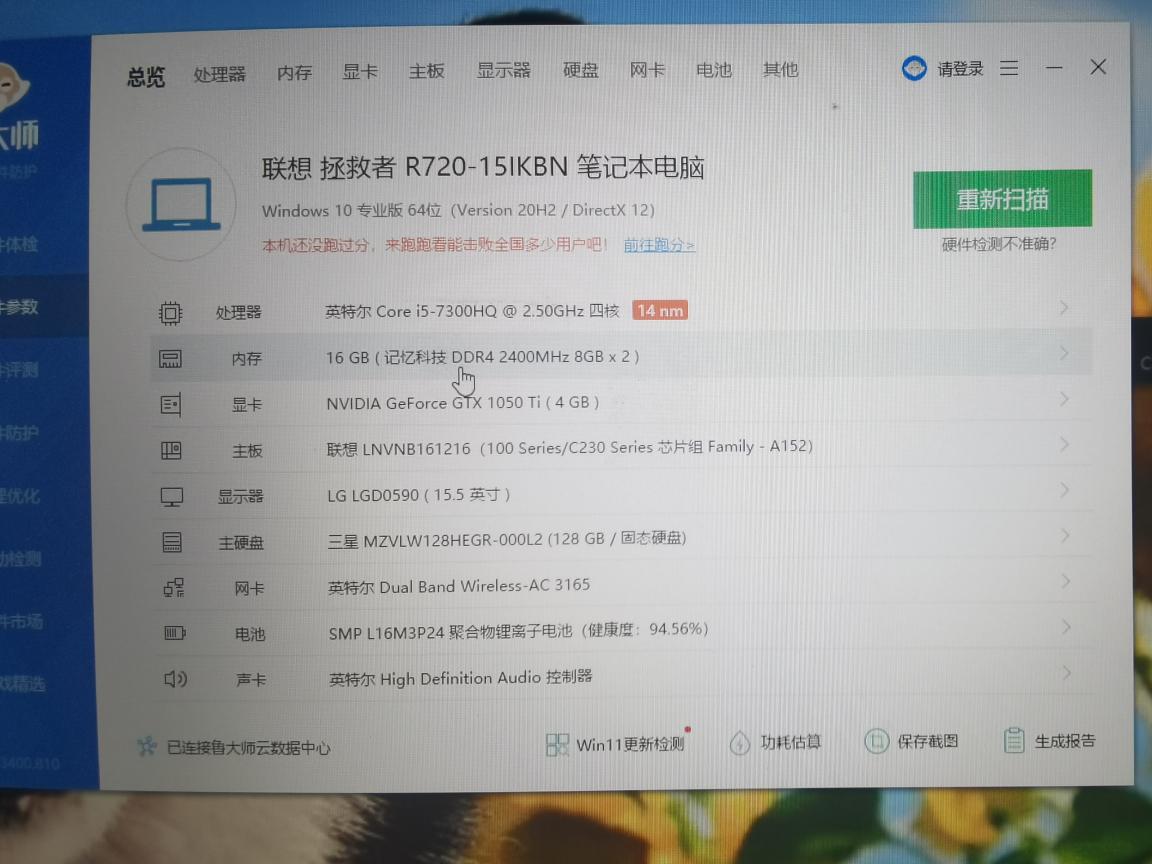Expand the 内存 row chevron
Viewport: 1152px width, 864px height.
tap(1064, 353)
